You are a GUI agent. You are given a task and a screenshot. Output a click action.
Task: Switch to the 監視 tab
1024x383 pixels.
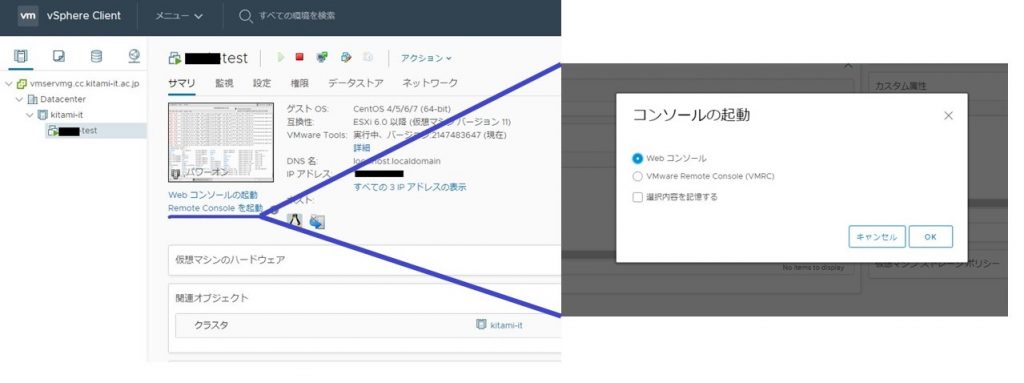224,83
